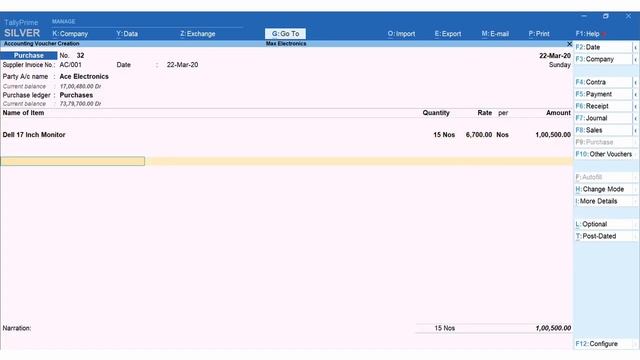Click the highlighted empty item name field
The image size is (640, 360).
click(x=73, y=161)
